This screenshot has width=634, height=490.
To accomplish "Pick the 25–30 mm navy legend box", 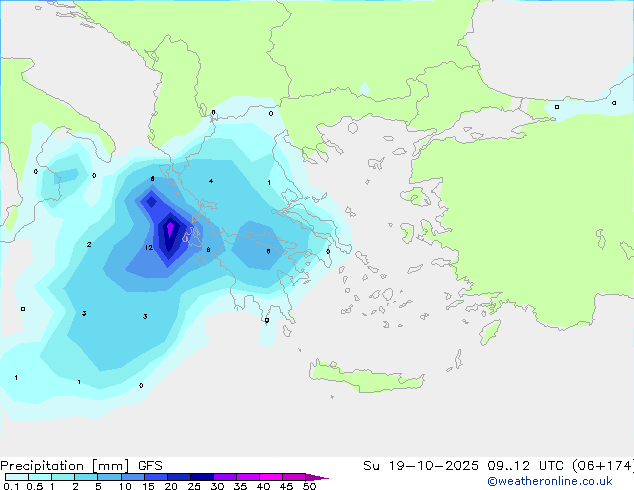I will (x=201, y=477).
